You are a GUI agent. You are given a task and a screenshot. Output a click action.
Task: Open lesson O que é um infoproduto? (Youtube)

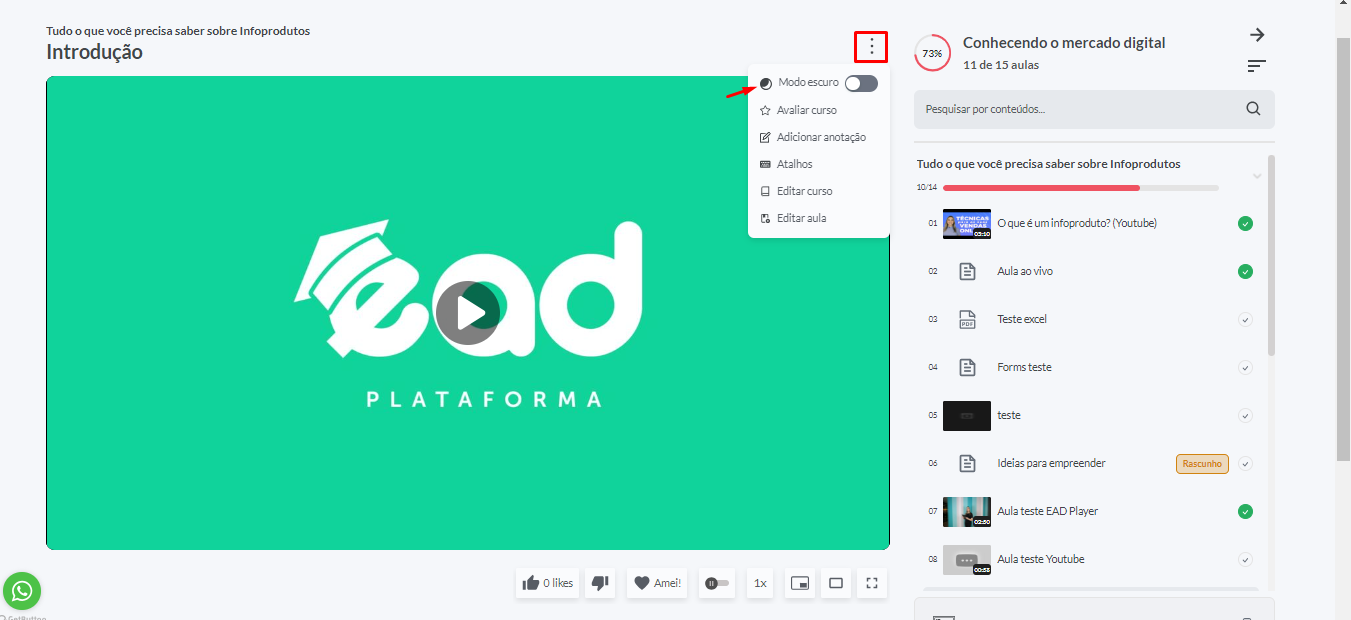pyautogui.click(x=1077, y=223)
